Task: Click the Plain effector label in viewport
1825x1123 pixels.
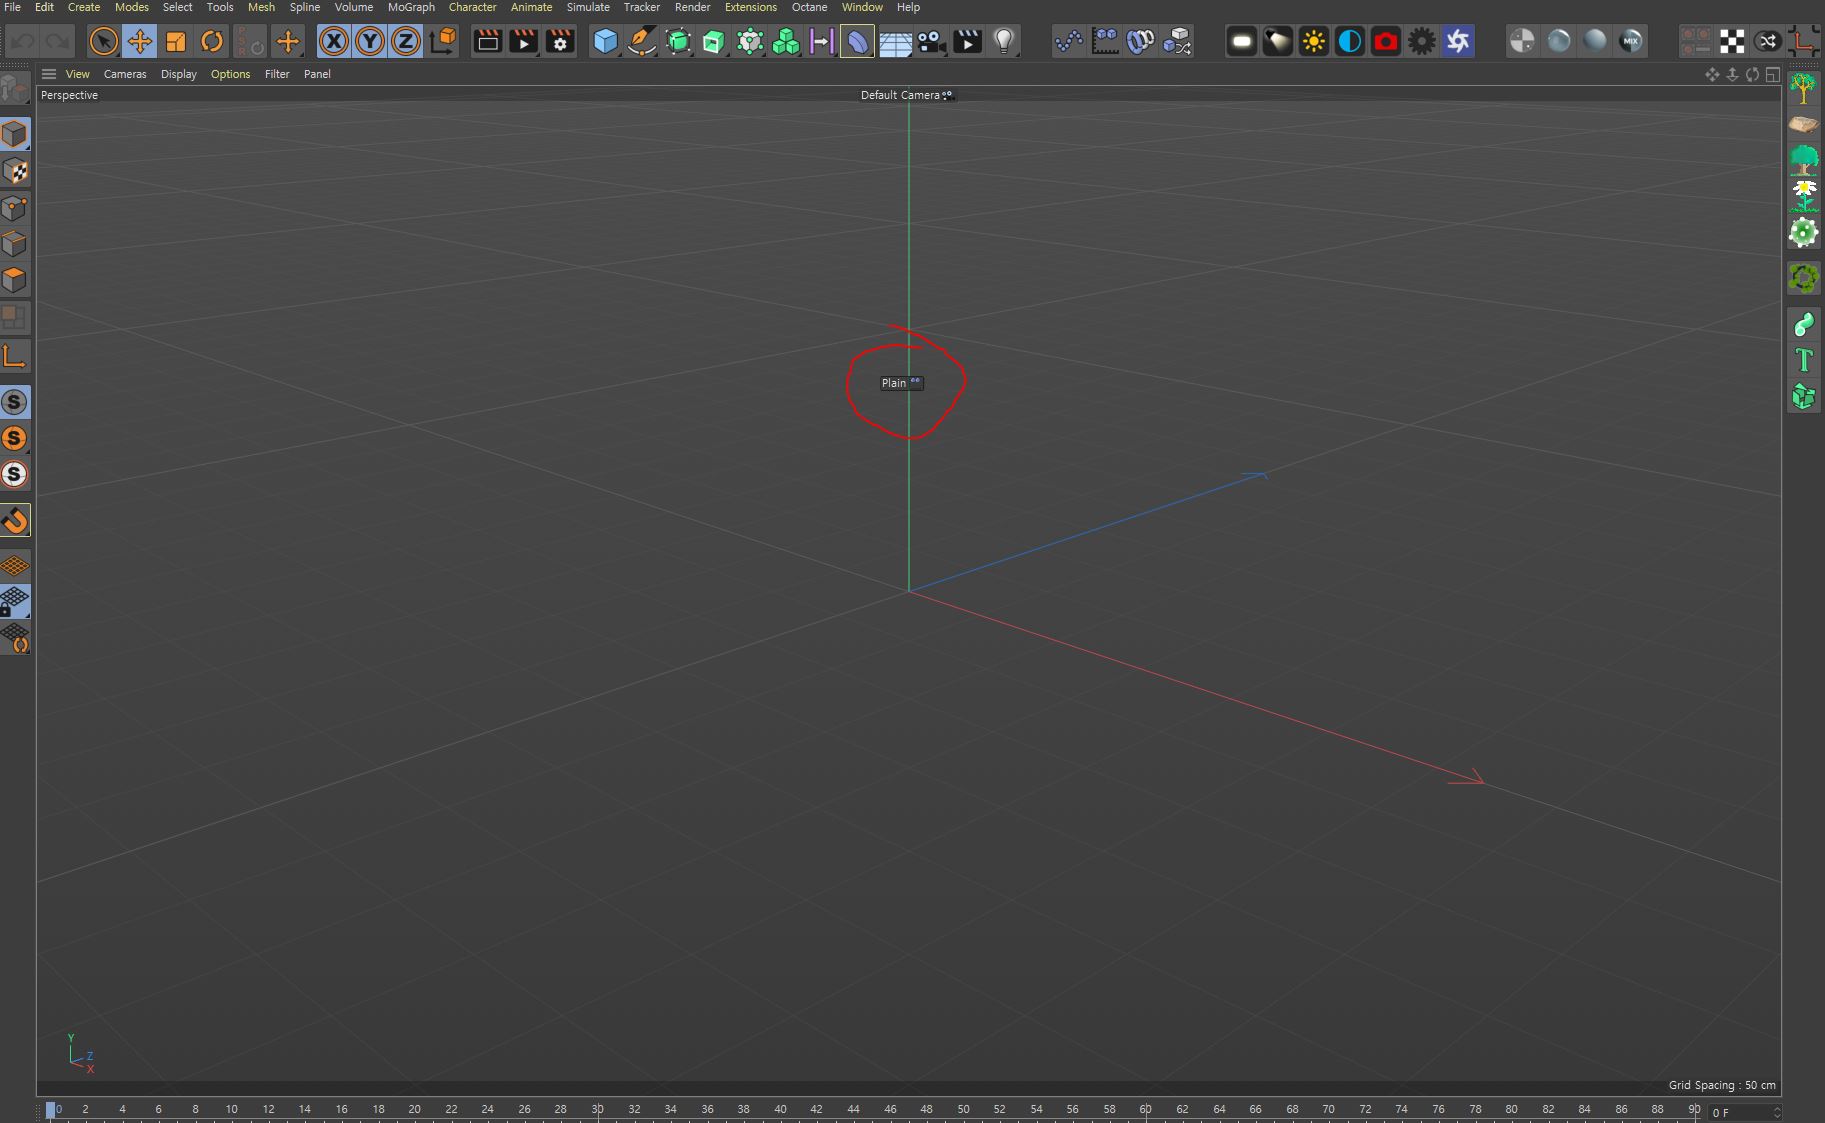Action: pyautogui.click(x=894, y=383)
